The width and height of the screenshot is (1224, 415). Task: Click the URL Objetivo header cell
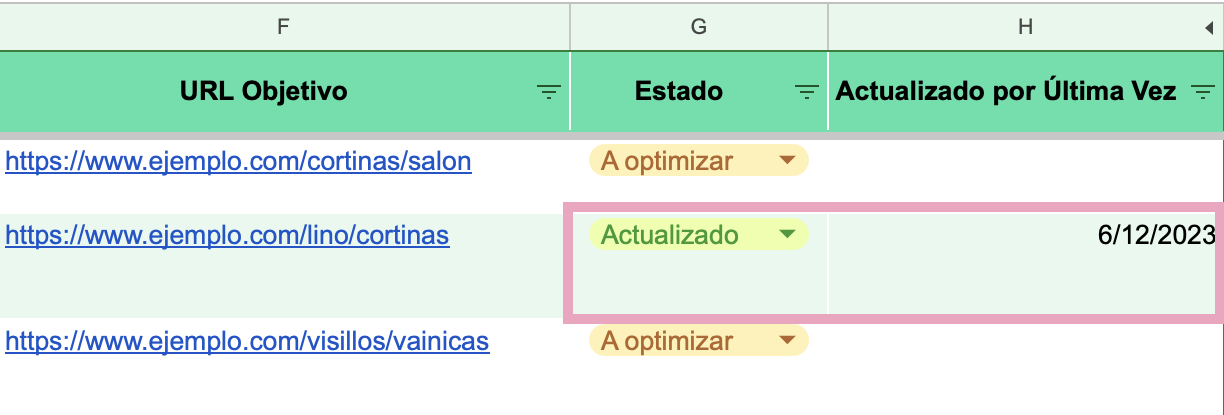point(264,92)
